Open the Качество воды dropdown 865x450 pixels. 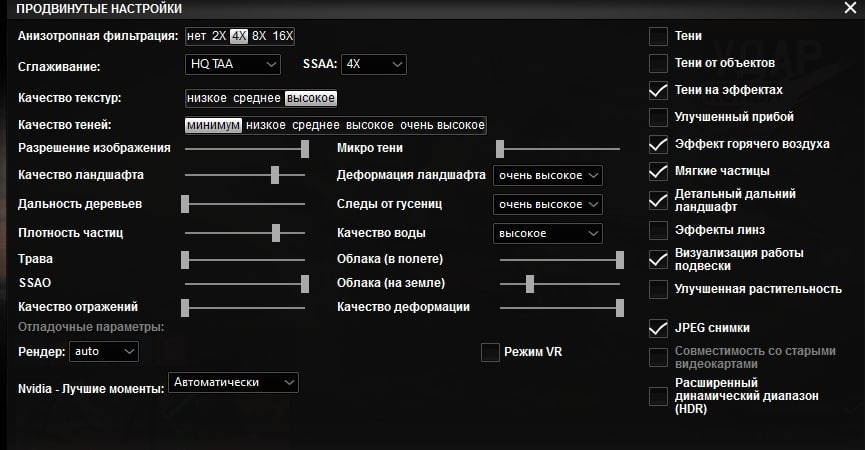(x=548, y=233)
